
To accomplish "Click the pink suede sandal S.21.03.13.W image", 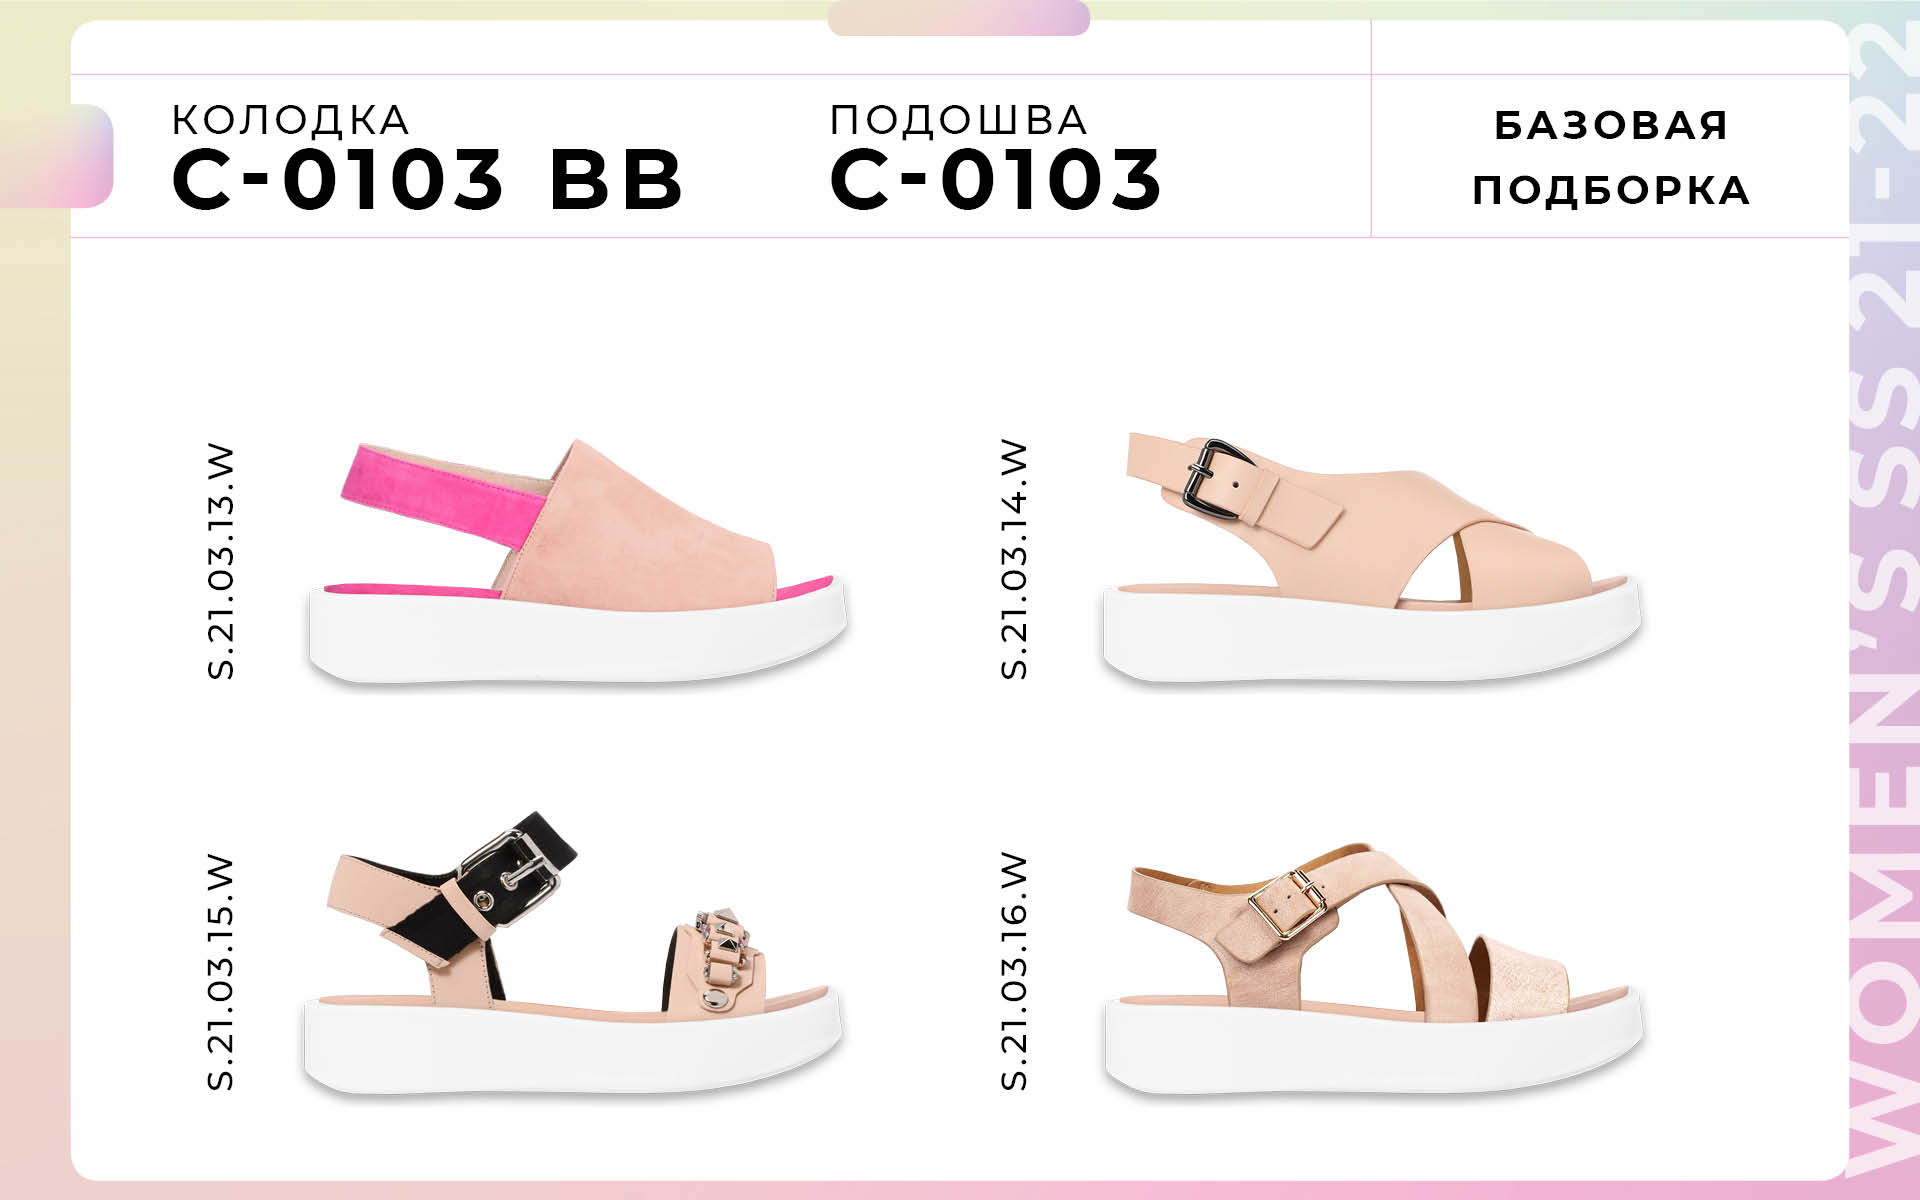I will [x=577, y=562].
